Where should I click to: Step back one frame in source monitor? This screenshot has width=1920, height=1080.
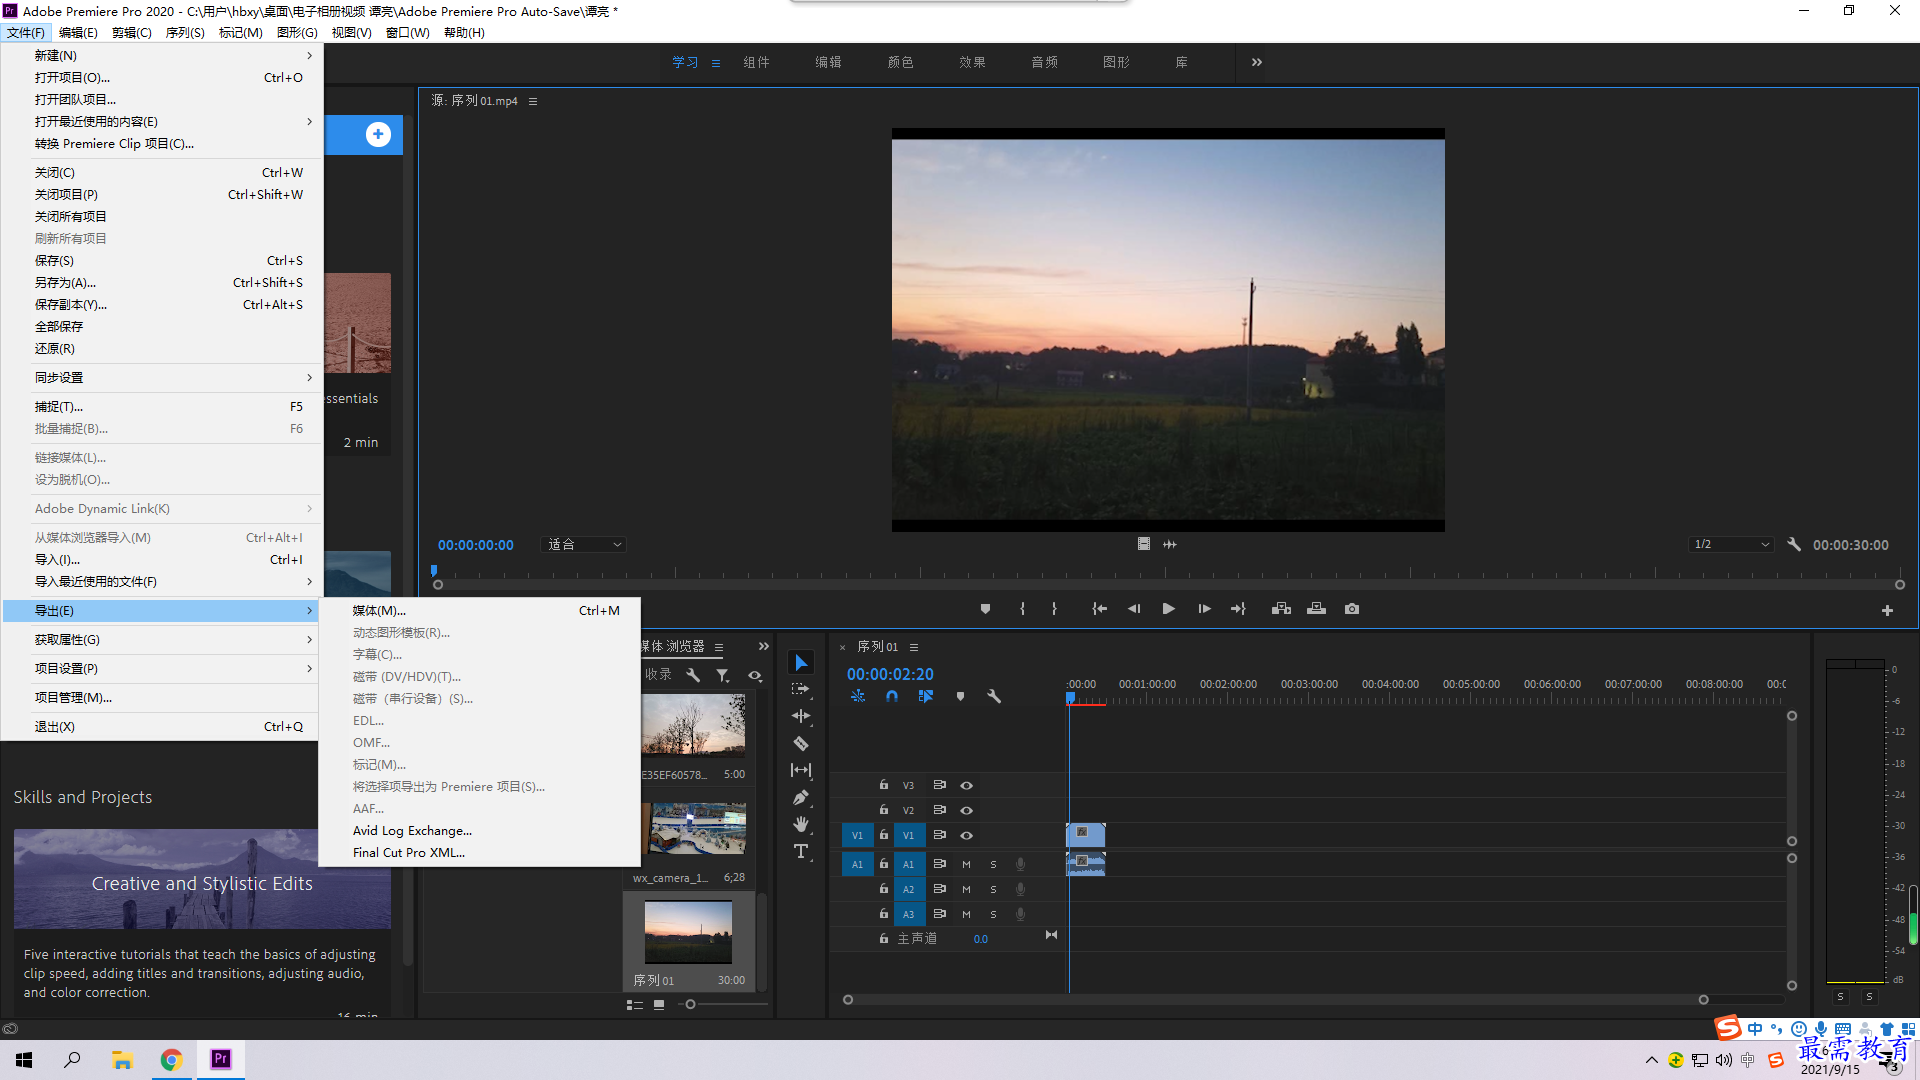click(x=1134, y=609)
